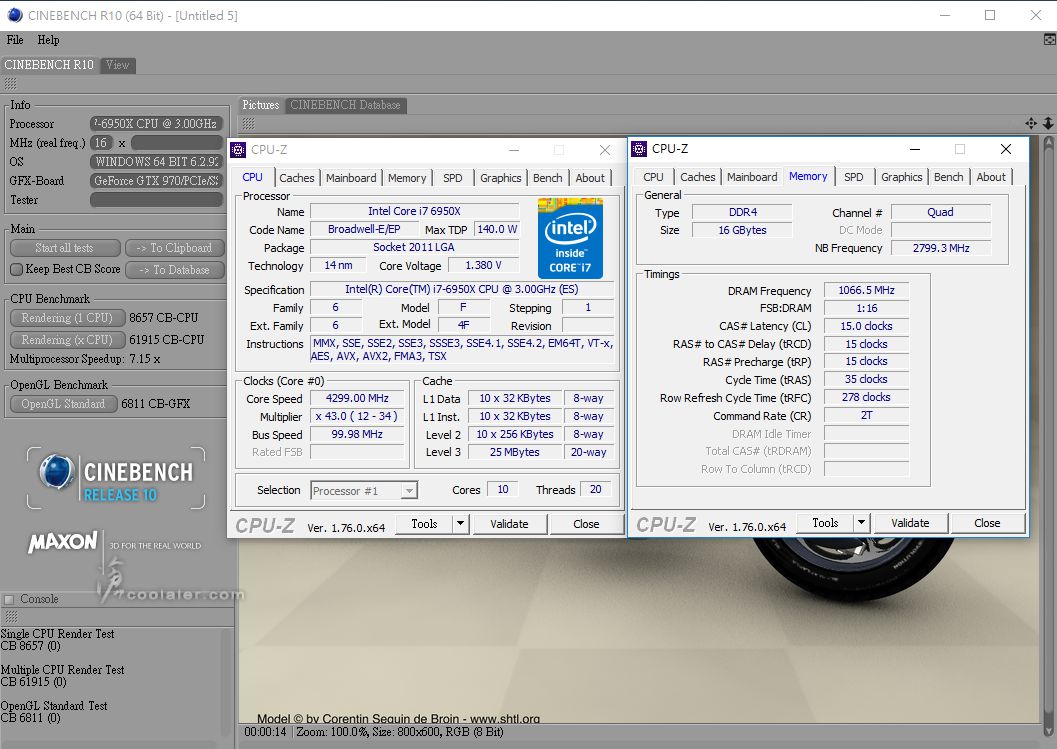Open Bench tab in left CPU-Z window
Viewport: 1057px width, 749px height.
tap(547, 178)
